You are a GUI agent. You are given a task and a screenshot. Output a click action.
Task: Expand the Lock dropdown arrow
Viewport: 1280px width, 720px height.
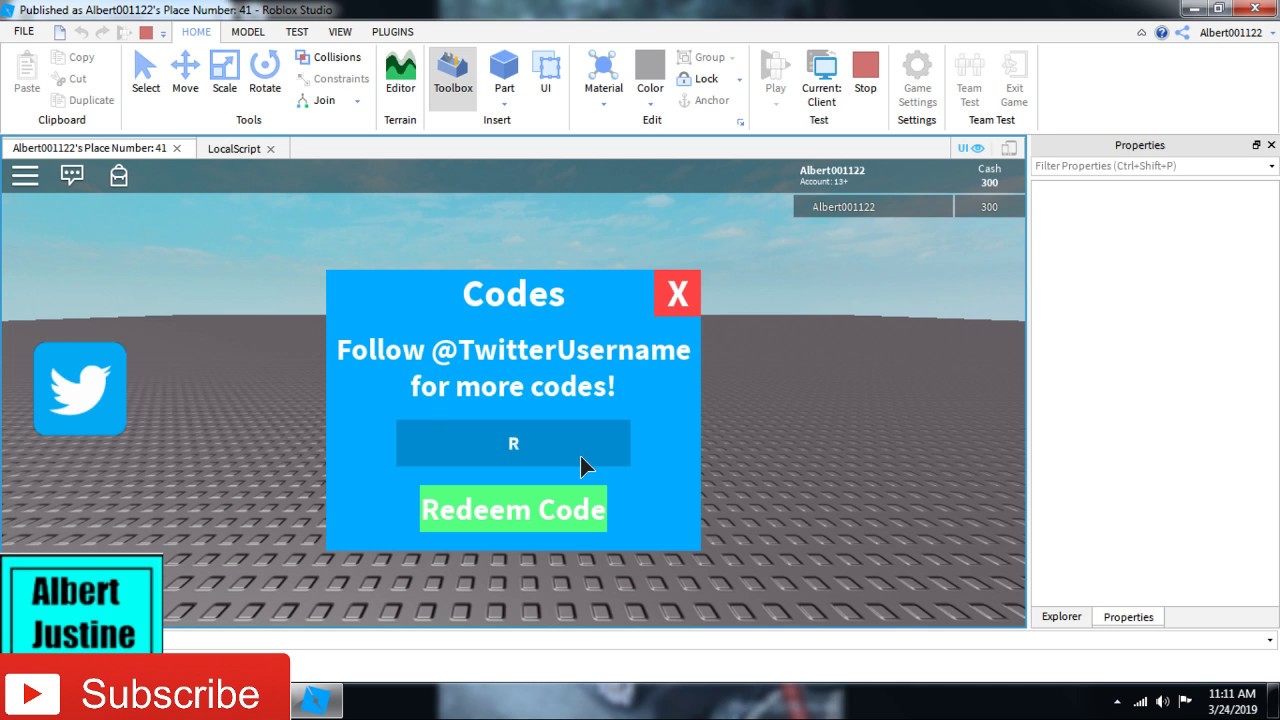click(x=739, y=80)
